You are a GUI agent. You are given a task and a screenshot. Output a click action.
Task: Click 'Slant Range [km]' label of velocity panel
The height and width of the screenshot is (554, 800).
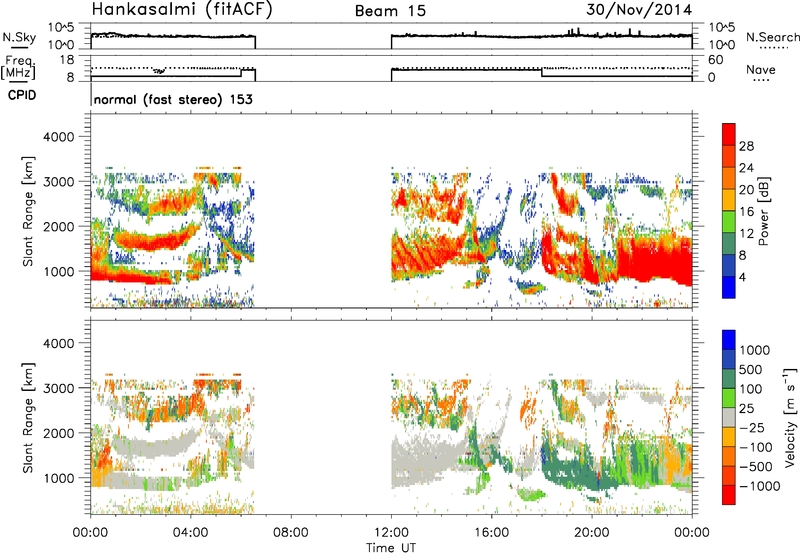28,417
